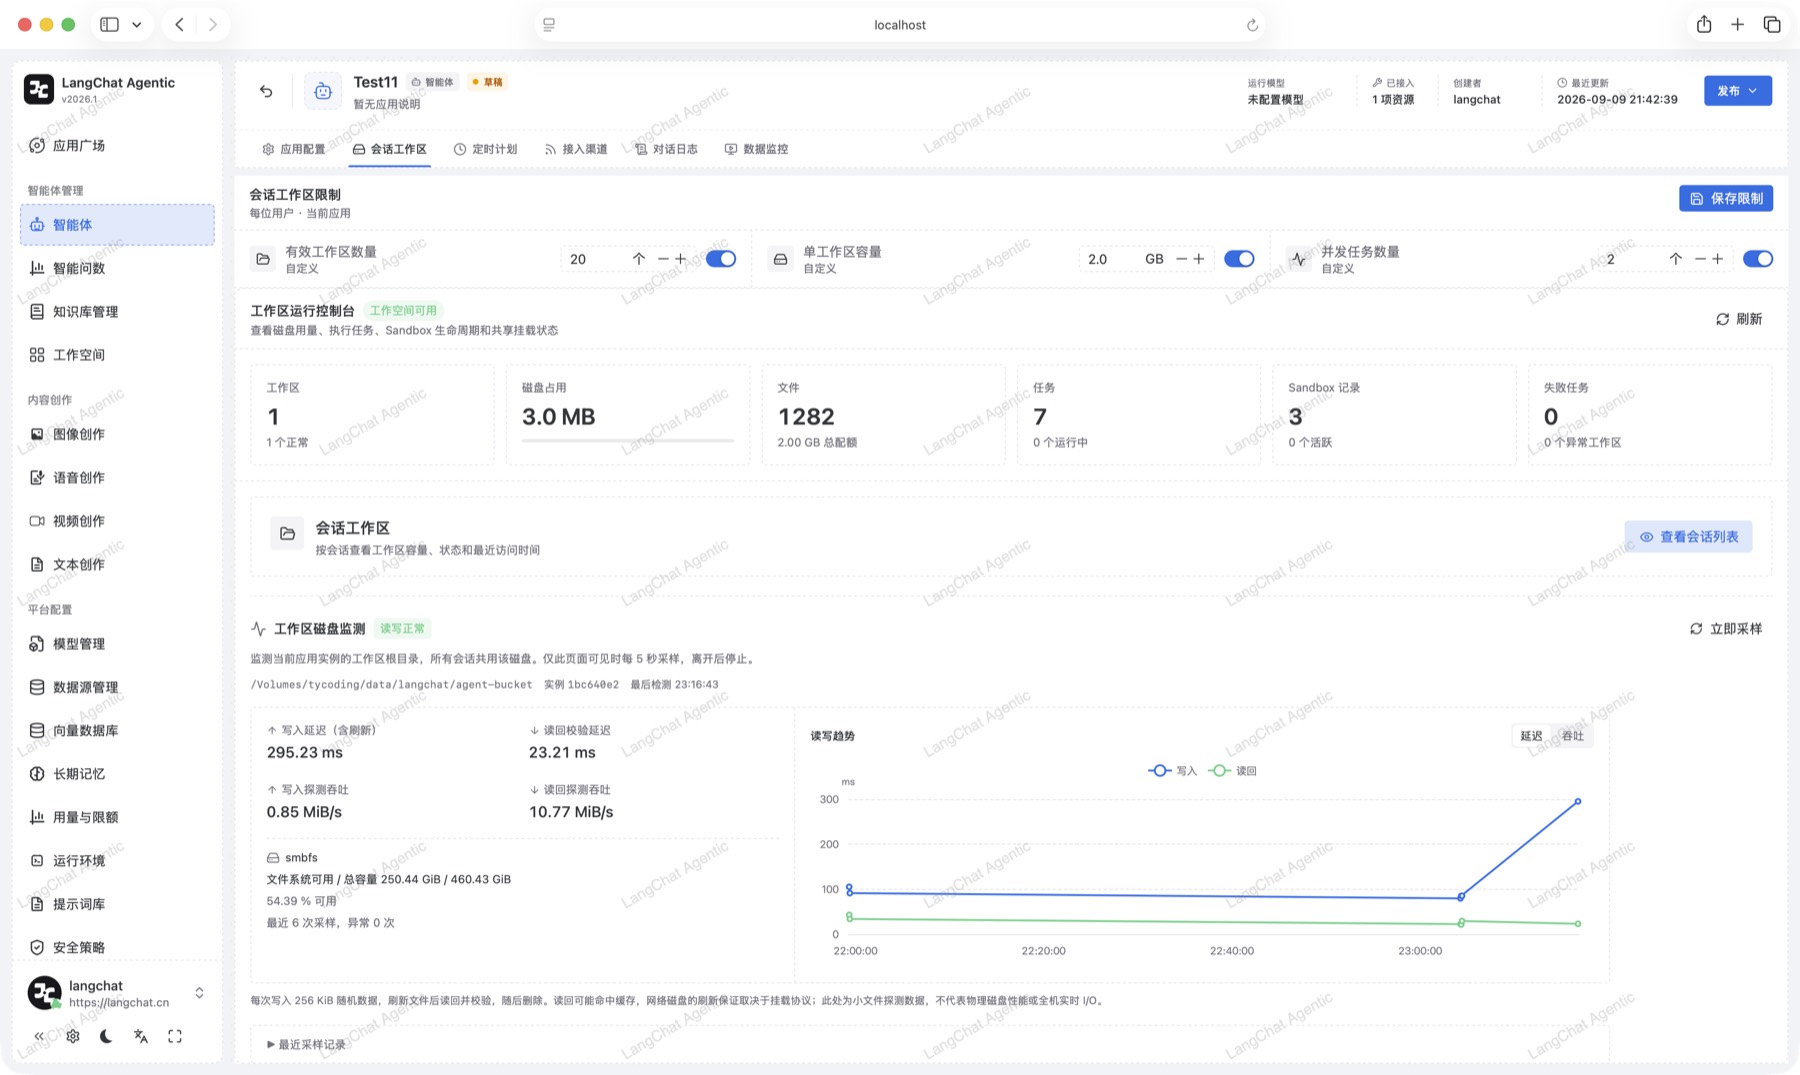Screen dimensions: 1800x1075
Task: Click the back arrow next to Test11
Action: [266, 91]
